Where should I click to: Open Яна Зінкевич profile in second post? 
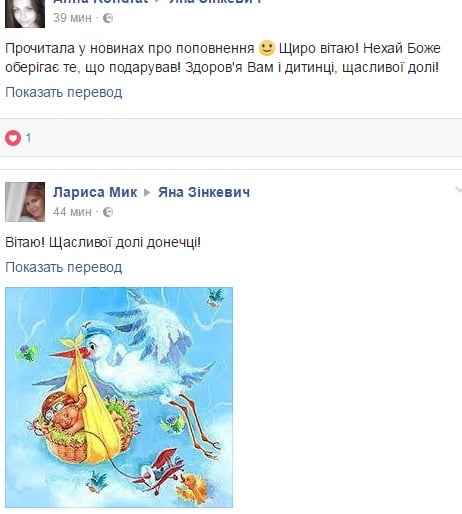pos(204,192)
